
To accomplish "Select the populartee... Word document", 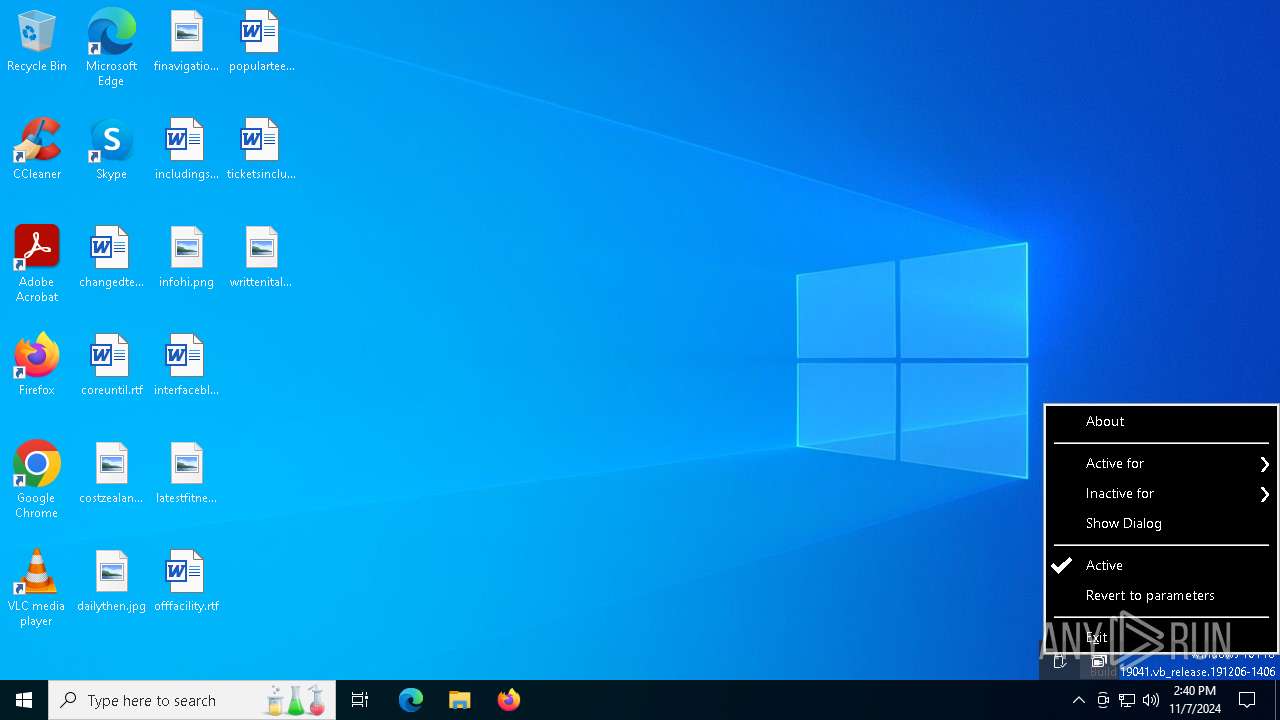I will pos(261,42).
